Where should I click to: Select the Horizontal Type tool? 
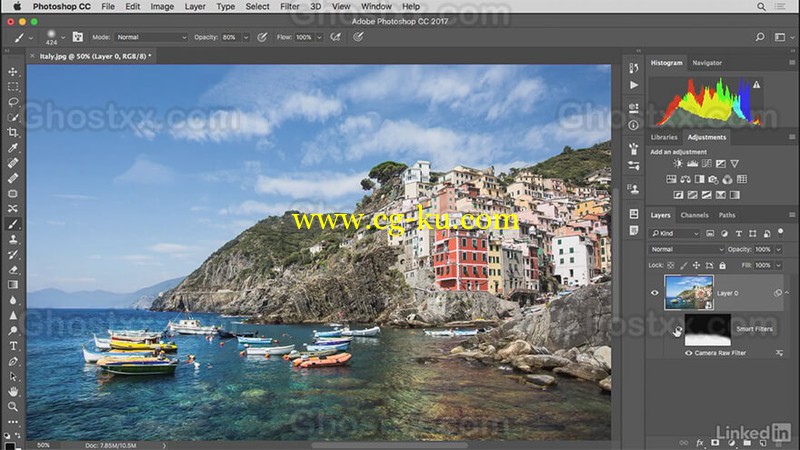[13, 346]
